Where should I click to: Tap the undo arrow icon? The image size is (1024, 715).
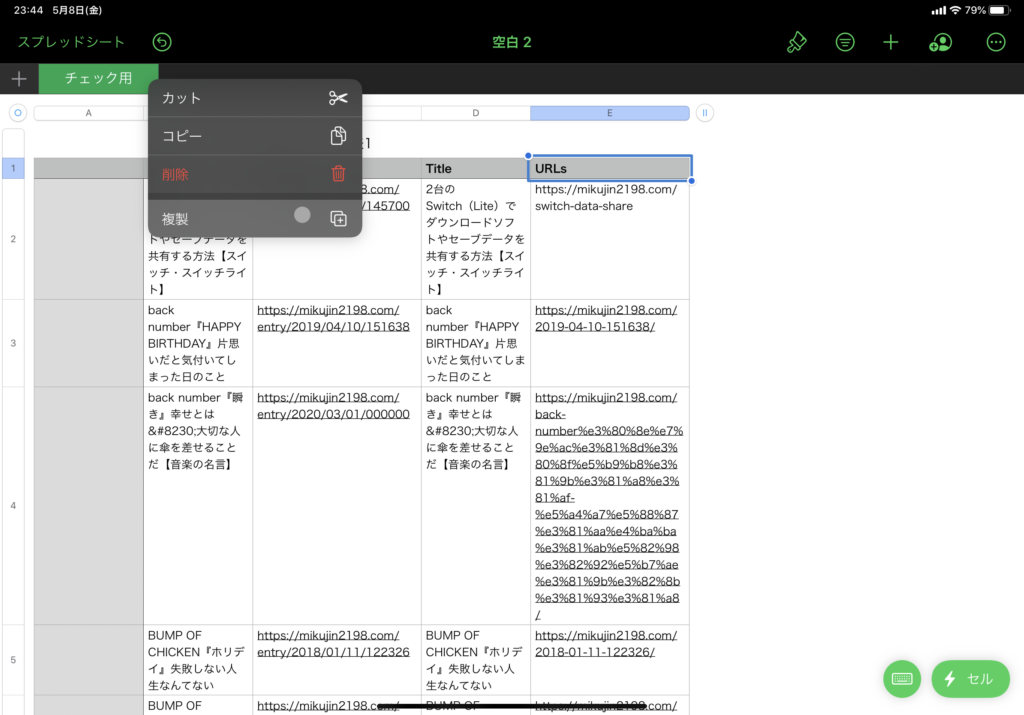(162, 42)
